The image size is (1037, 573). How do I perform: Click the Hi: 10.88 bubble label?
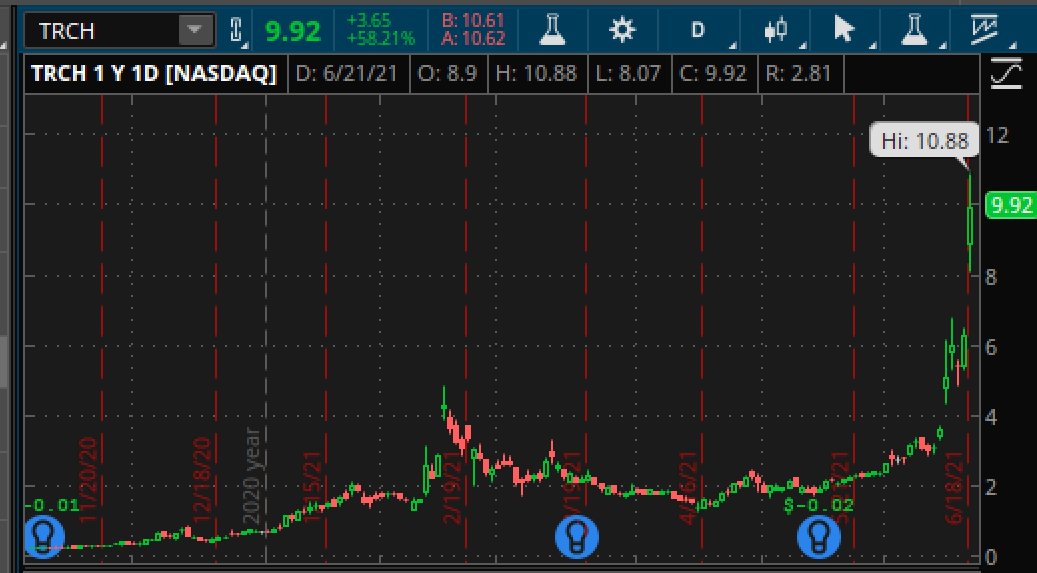click(x=925, y=140)
